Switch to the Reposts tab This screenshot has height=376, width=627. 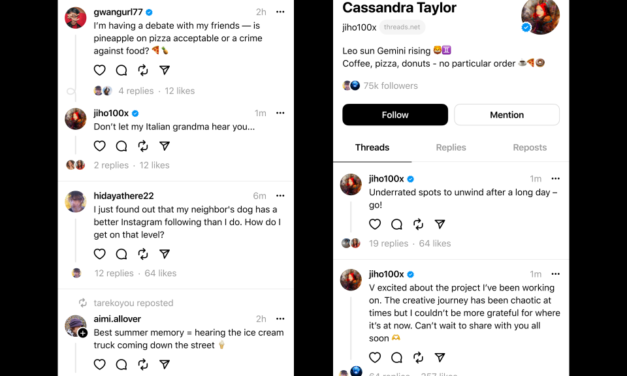click(529, 148)
